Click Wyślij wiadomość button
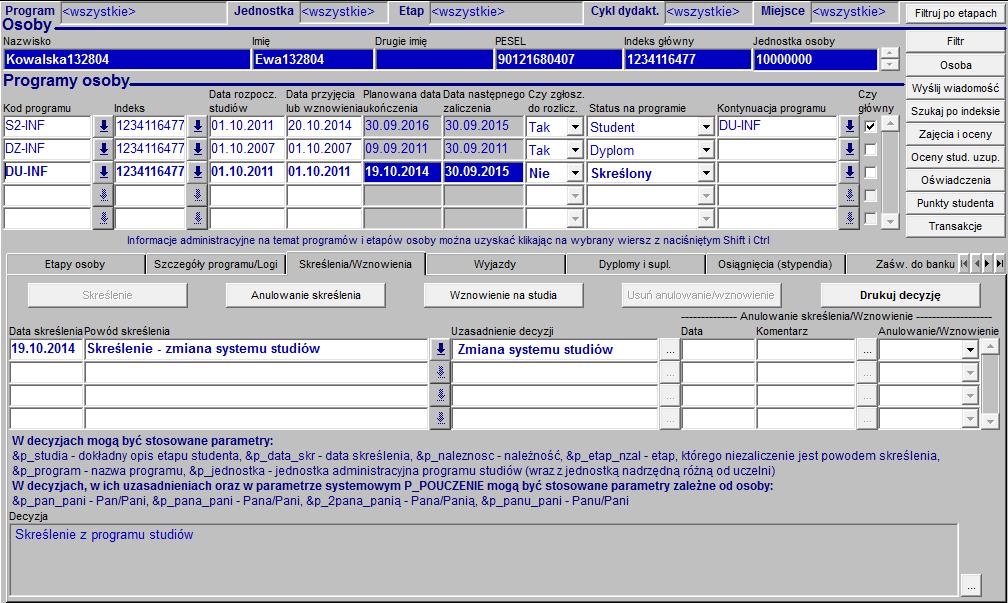Viewport: 1008px width, 603px height. click(955, 88)
